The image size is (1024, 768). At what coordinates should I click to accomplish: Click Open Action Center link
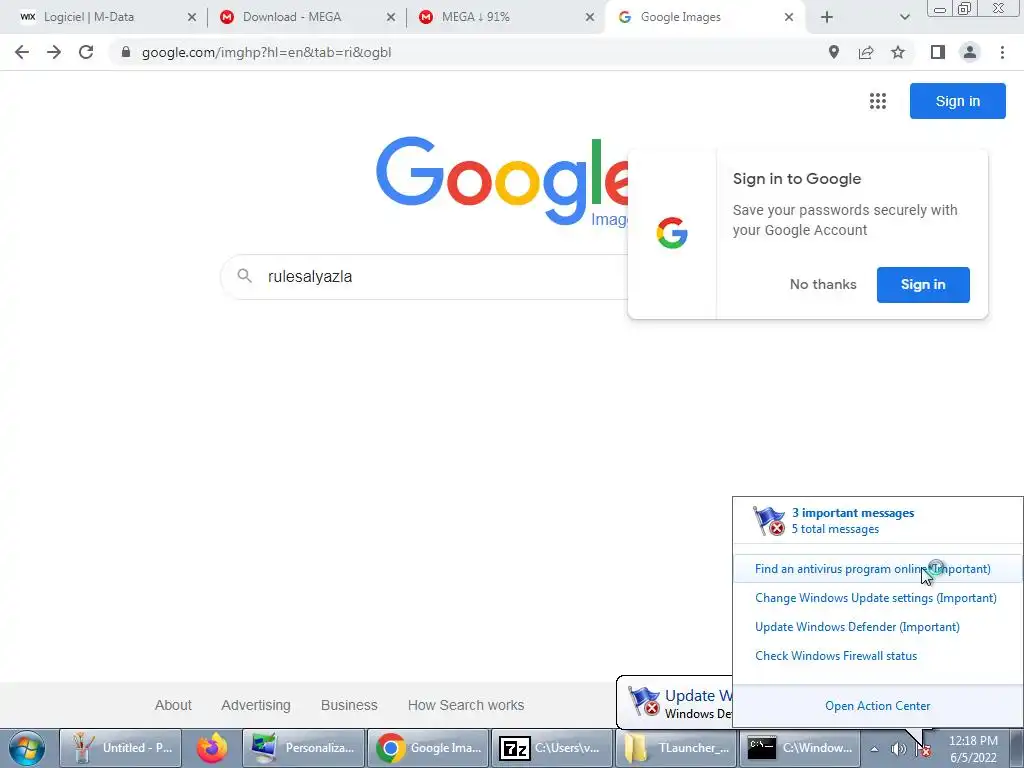pos(877,706)
